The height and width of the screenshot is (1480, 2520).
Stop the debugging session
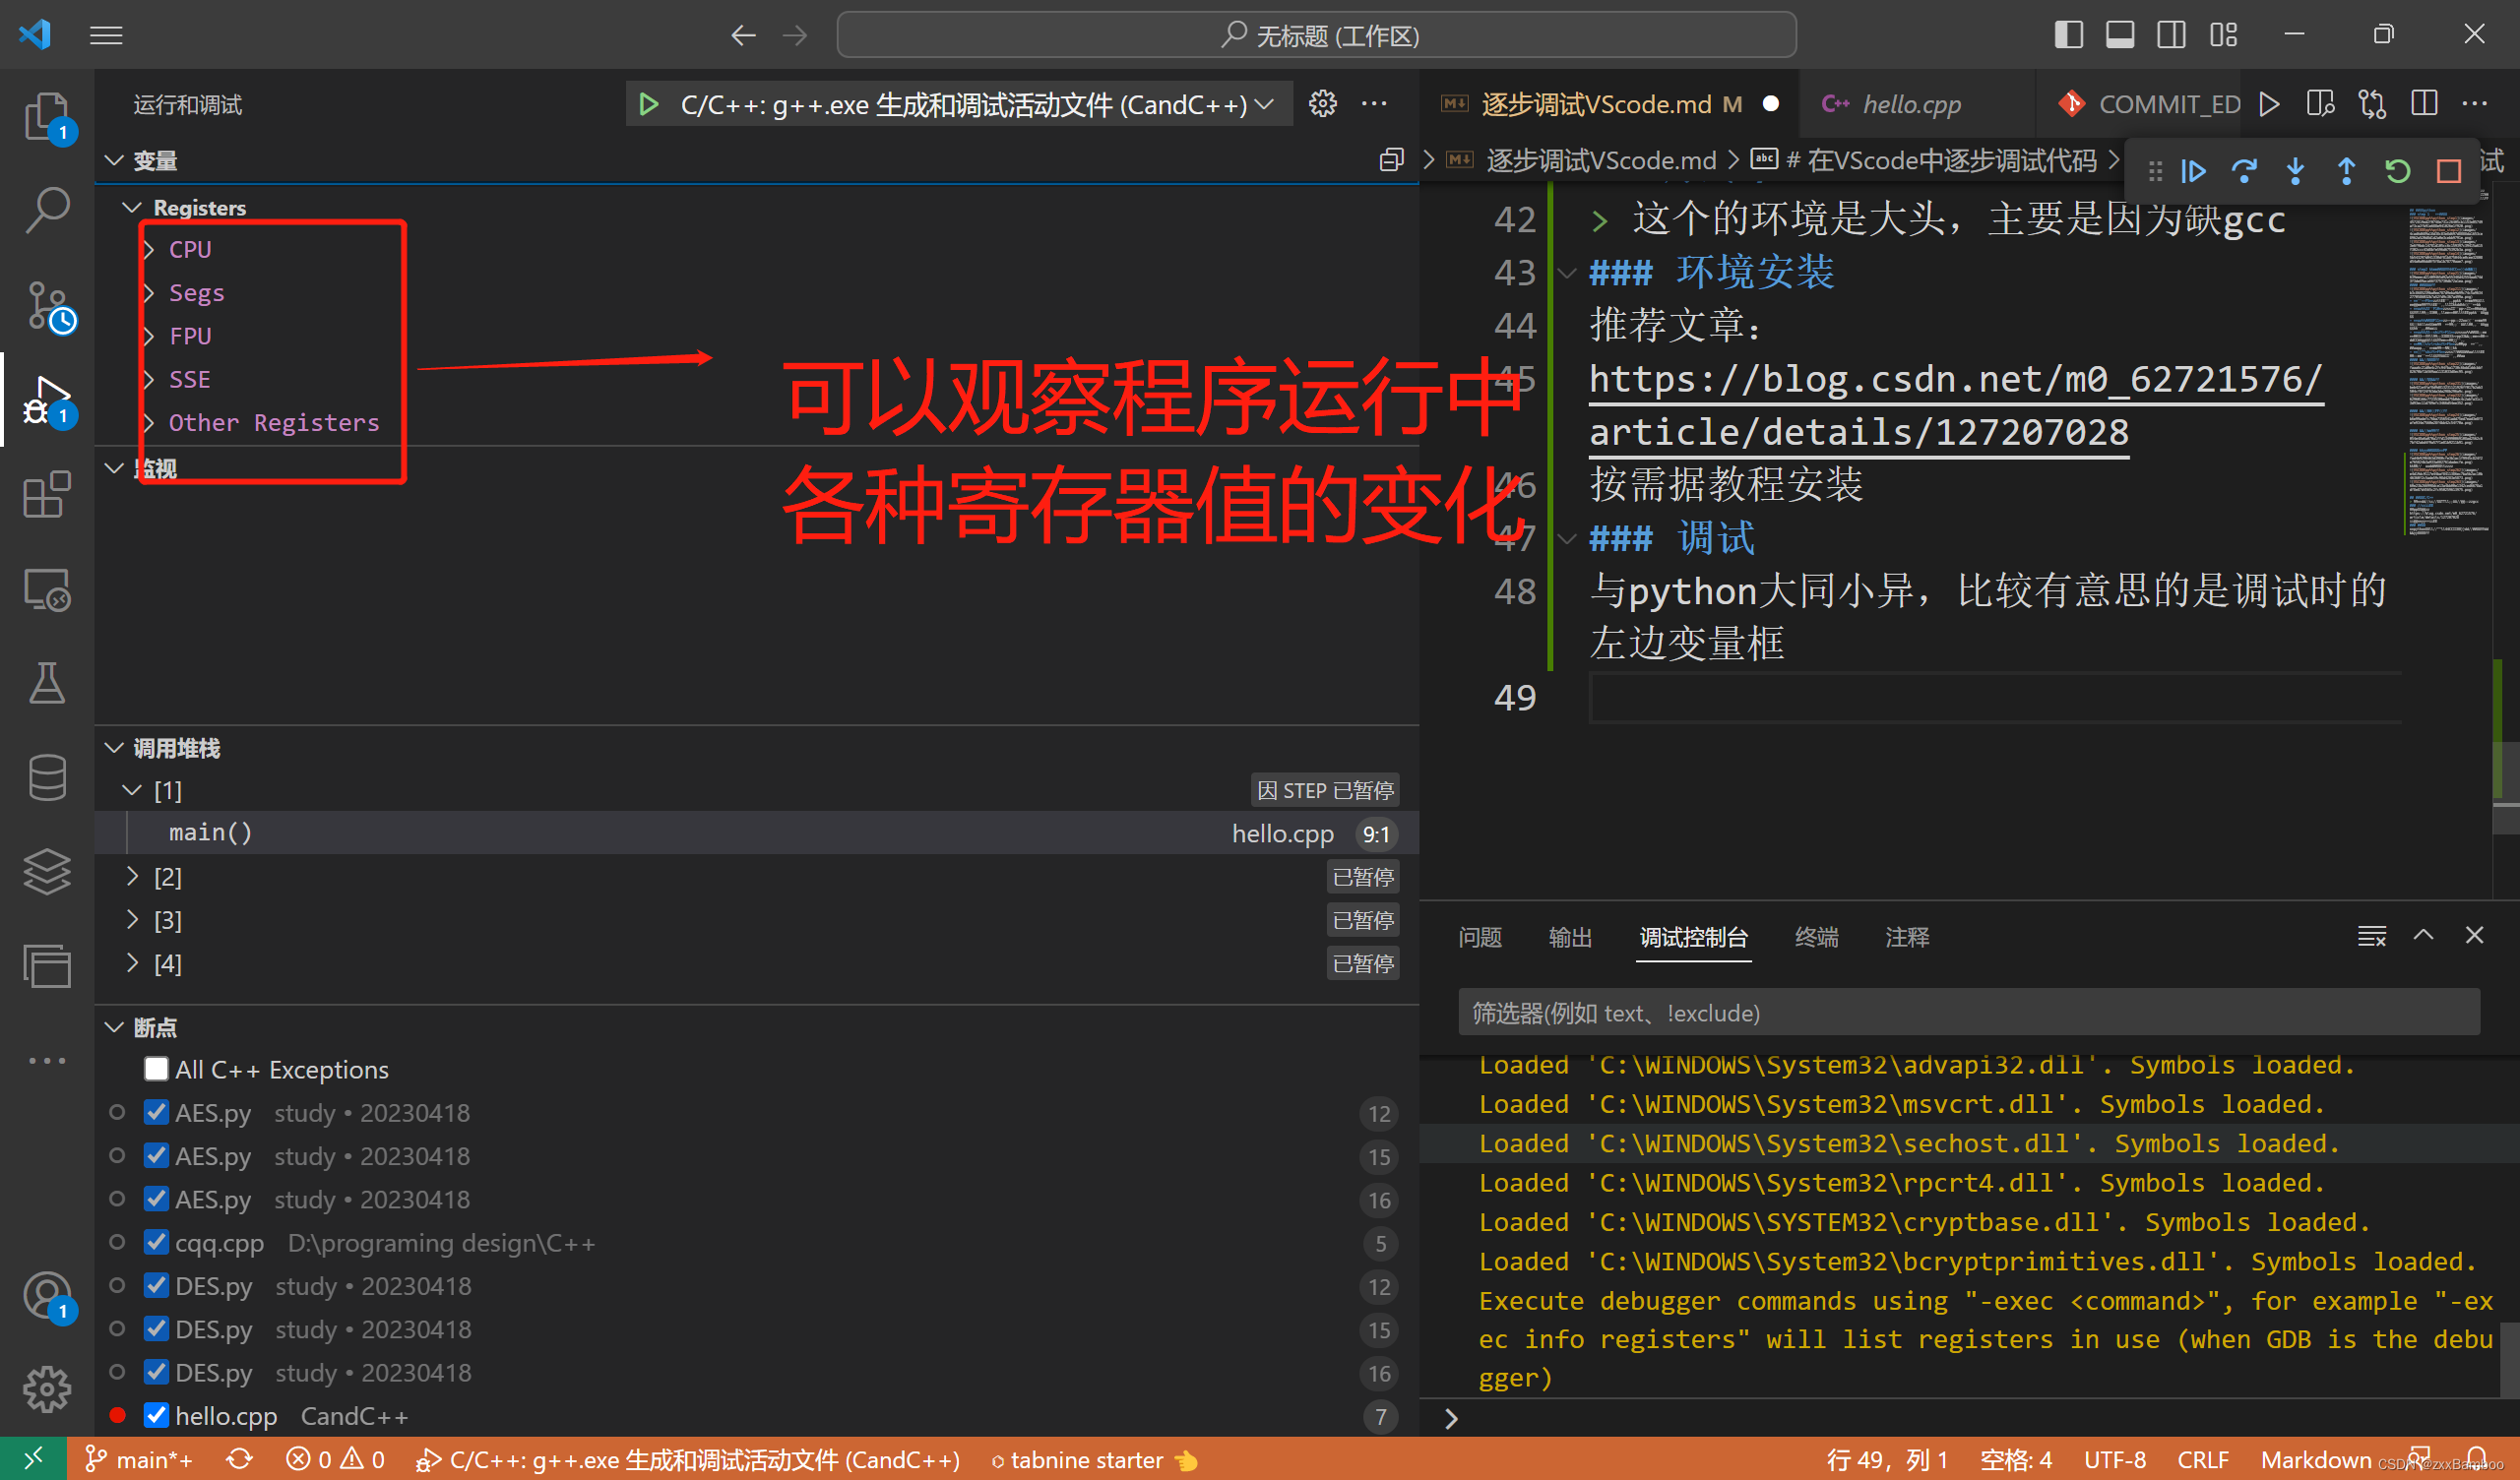click(x=2448, y=171)
